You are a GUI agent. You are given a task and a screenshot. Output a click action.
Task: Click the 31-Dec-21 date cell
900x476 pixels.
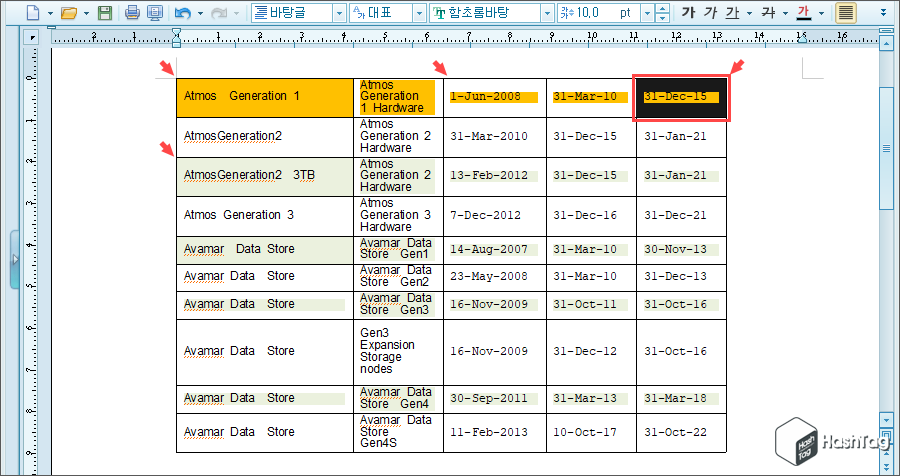tap(681, 216)
